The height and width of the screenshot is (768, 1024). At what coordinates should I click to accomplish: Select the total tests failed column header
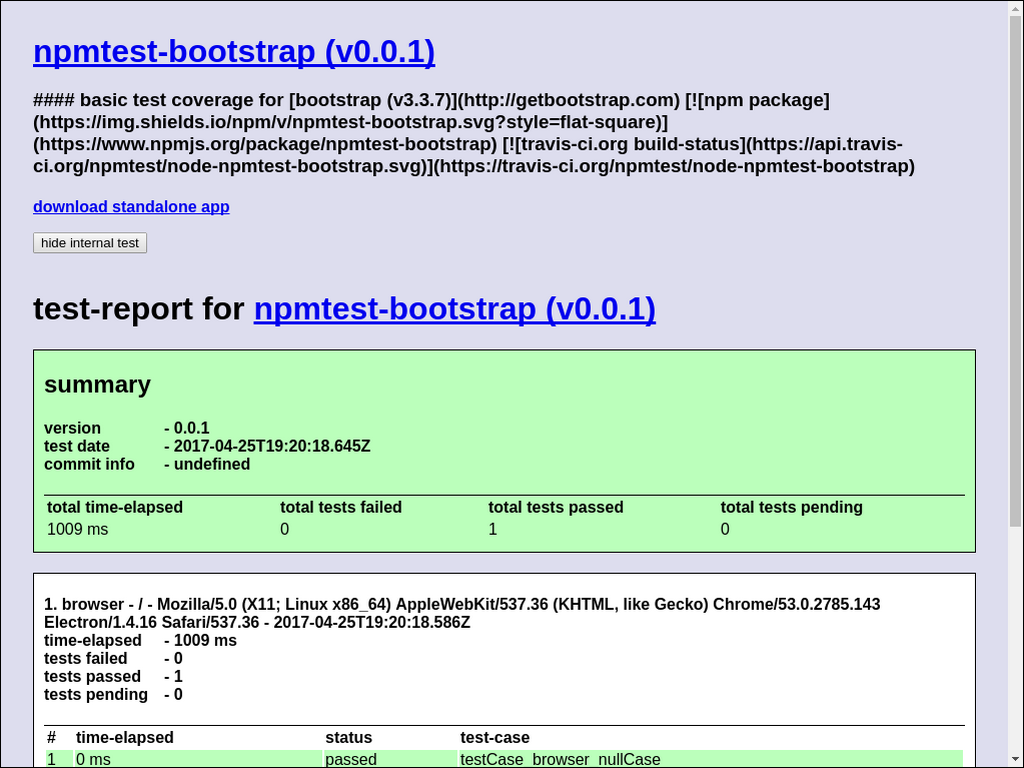pos(341,508)
